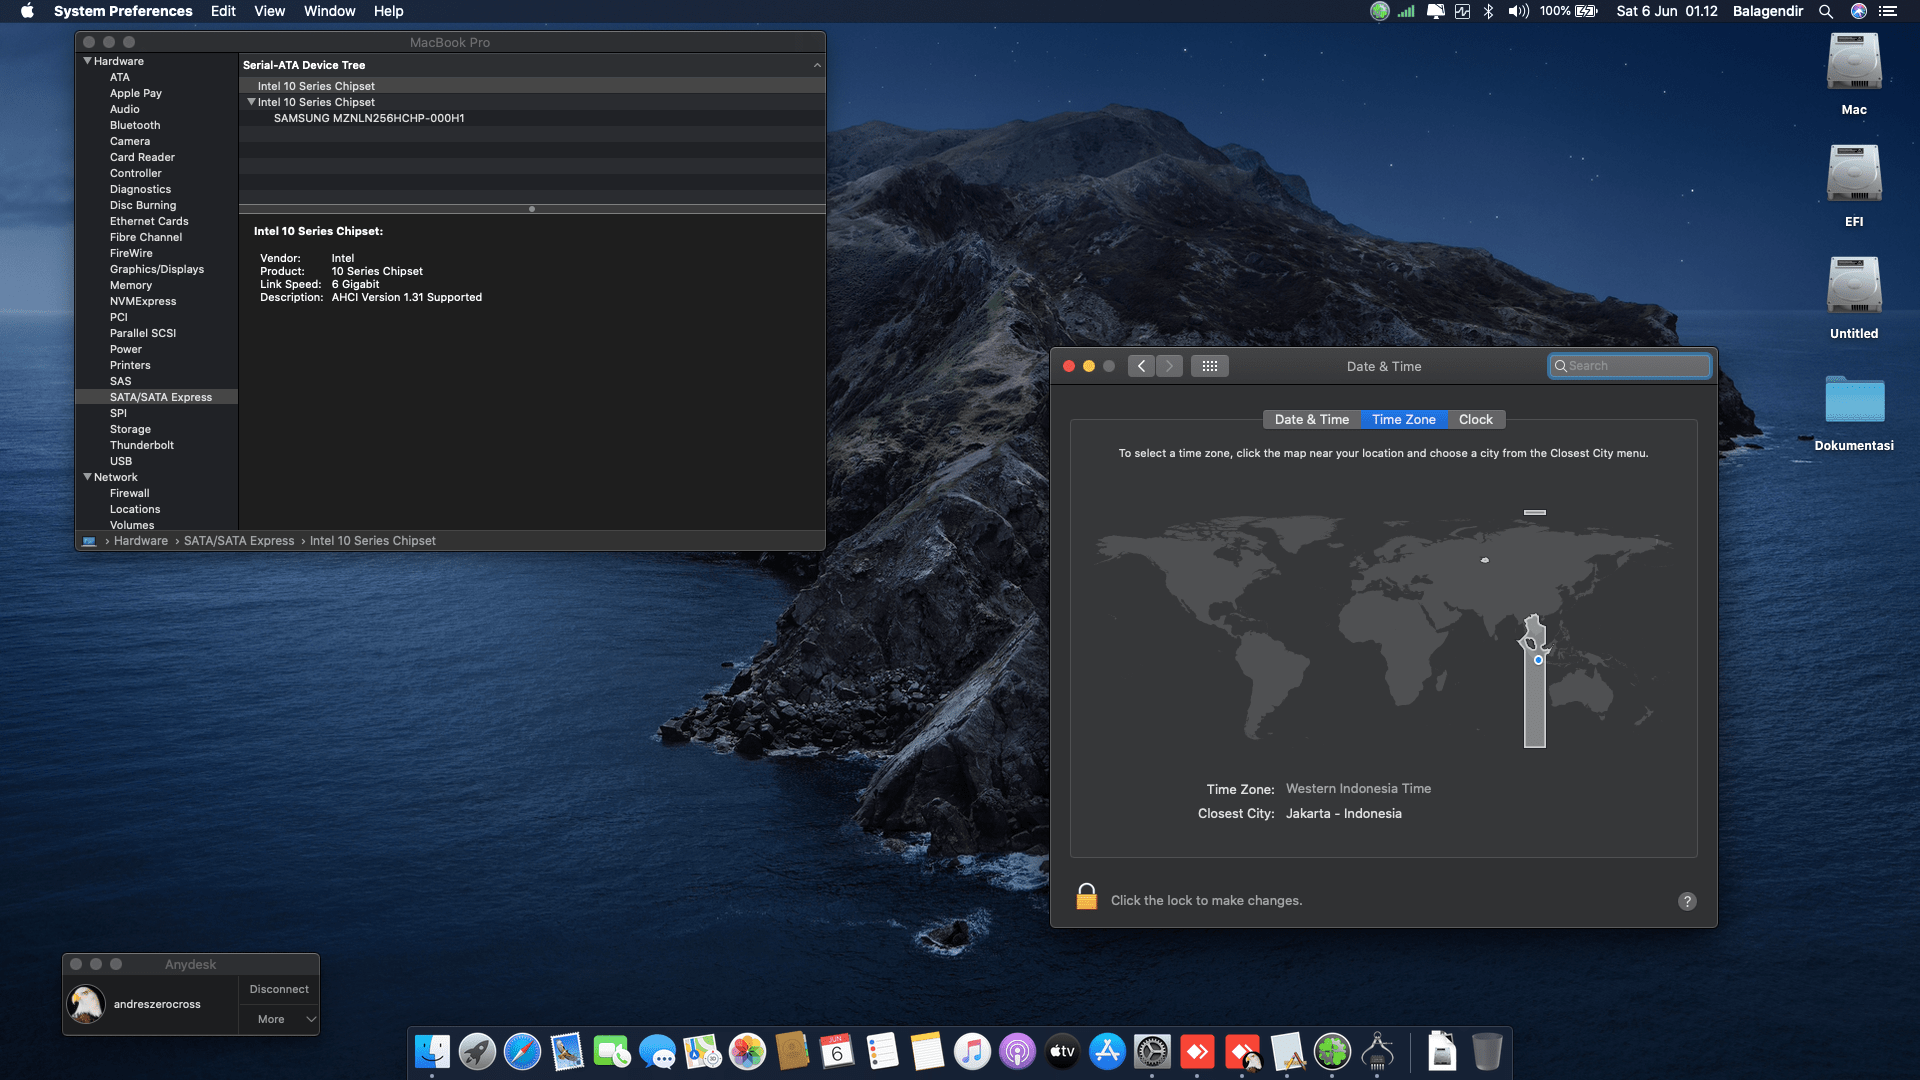Open Calendar from the Dock
Viewport: 1920px width, 1080px height.
pos(837,1051)
